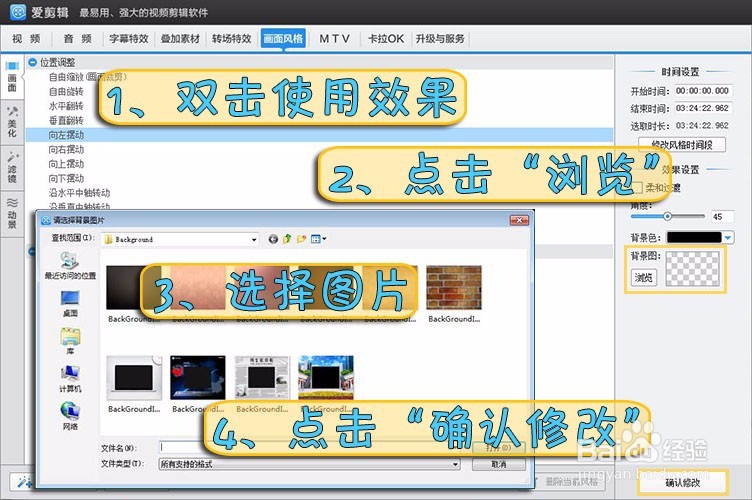Click the black 背景色 swatch

click(694, 237)
